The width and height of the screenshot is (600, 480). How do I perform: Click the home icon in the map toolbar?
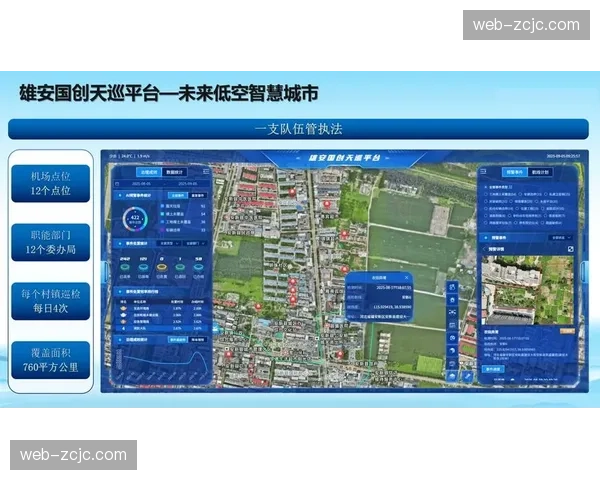[x=452, y=300]
